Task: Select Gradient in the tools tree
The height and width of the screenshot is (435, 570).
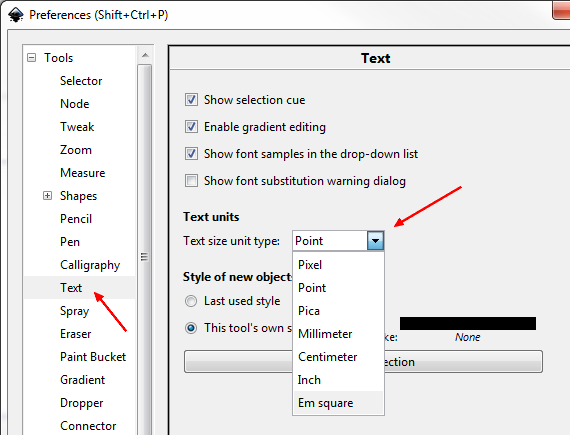Action: pyautogui.click(x=83, y=380)
